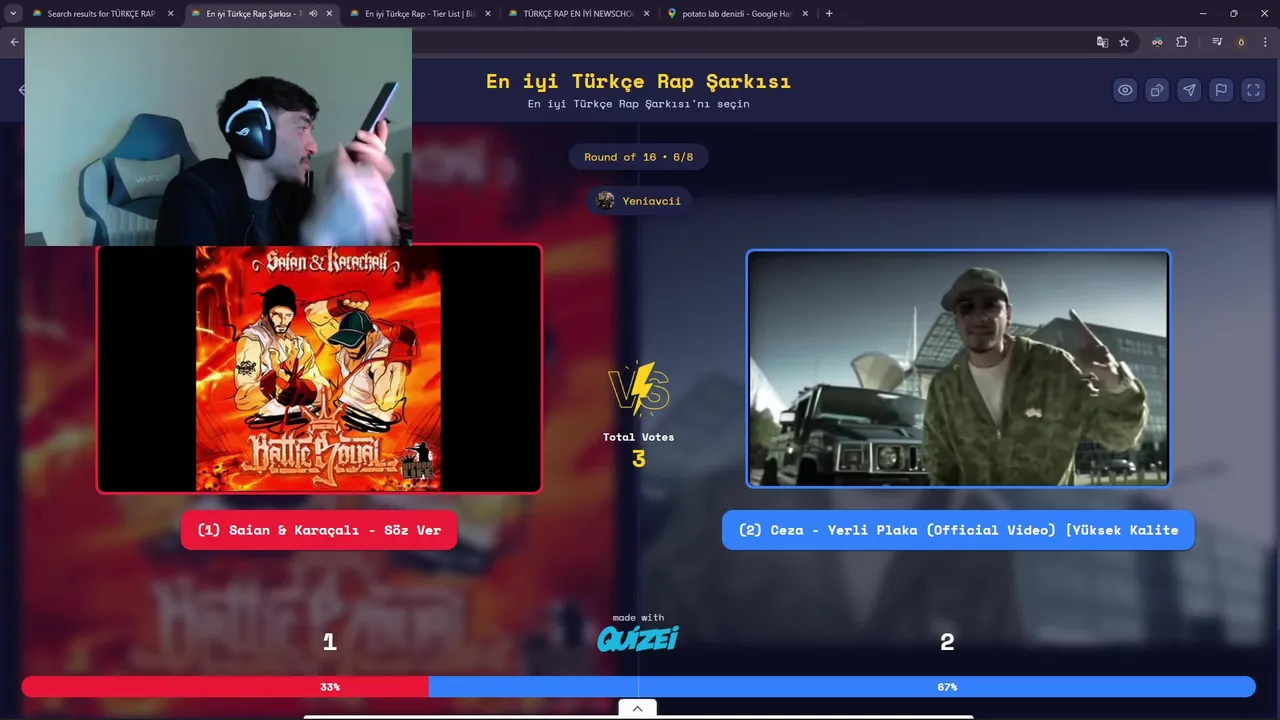Screen dimensions: 1280x720
Task: Vote for Ceza - Yerli Plaka button
Action: tap(958, 530)
